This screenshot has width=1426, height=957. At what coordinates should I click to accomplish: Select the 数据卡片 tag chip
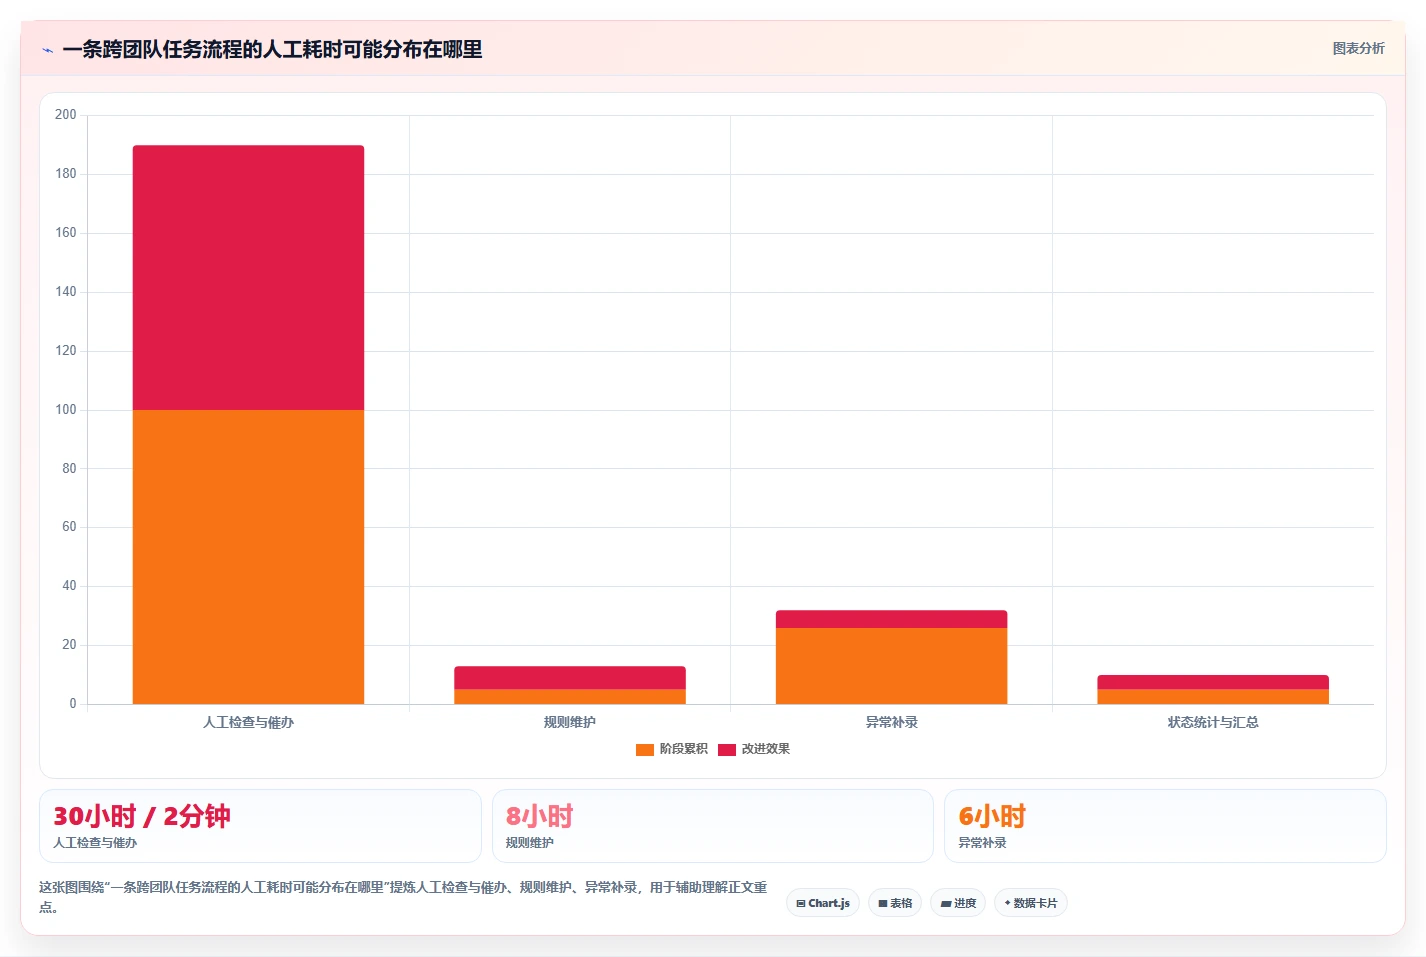(1031, 903)
